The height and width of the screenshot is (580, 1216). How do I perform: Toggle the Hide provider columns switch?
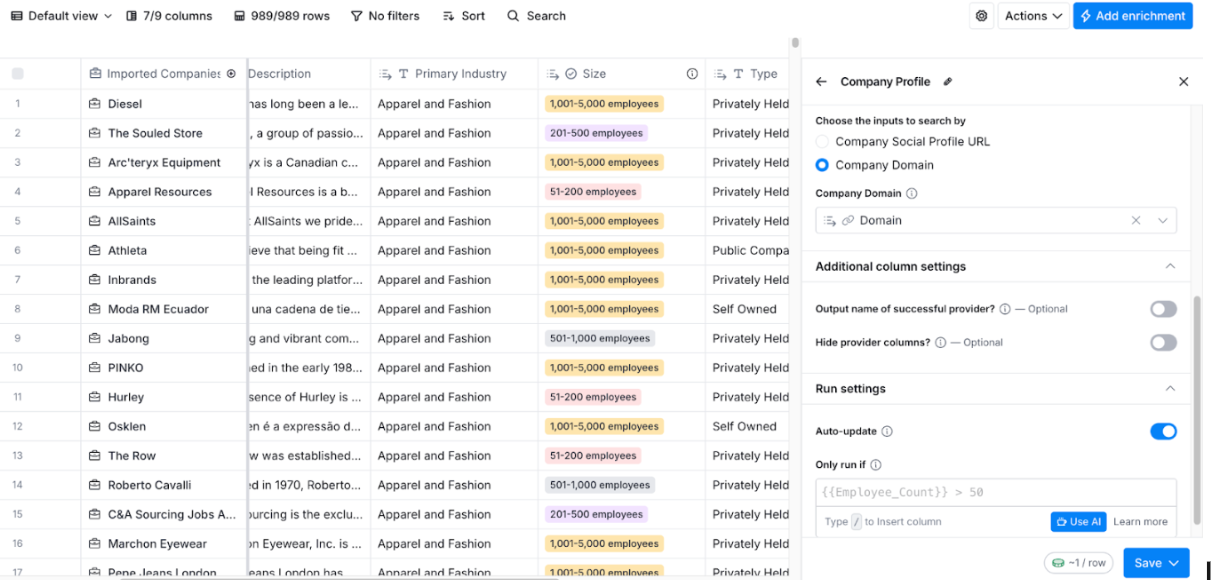coord(1163,343)
